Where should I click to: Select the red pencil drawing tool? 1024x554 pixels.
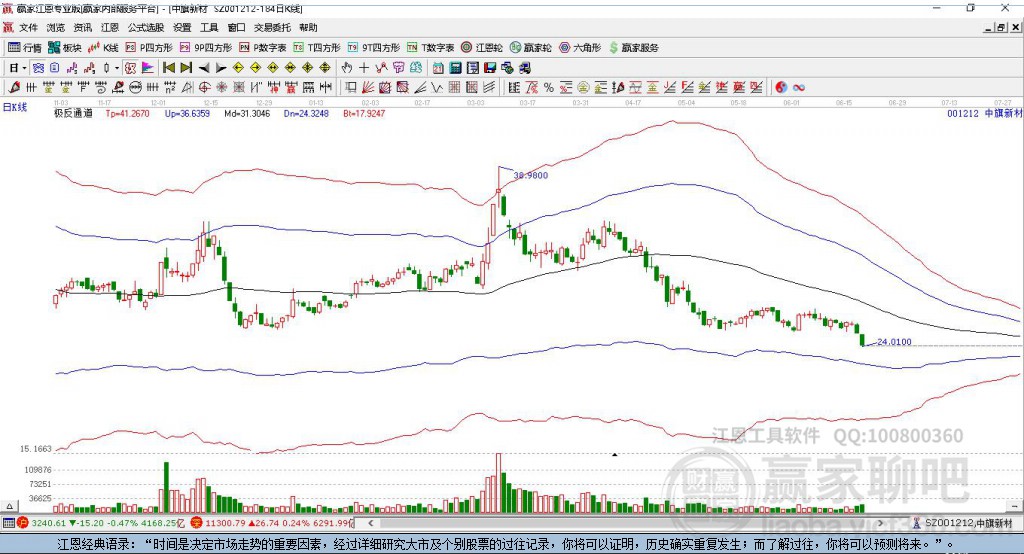coord(14,88)
